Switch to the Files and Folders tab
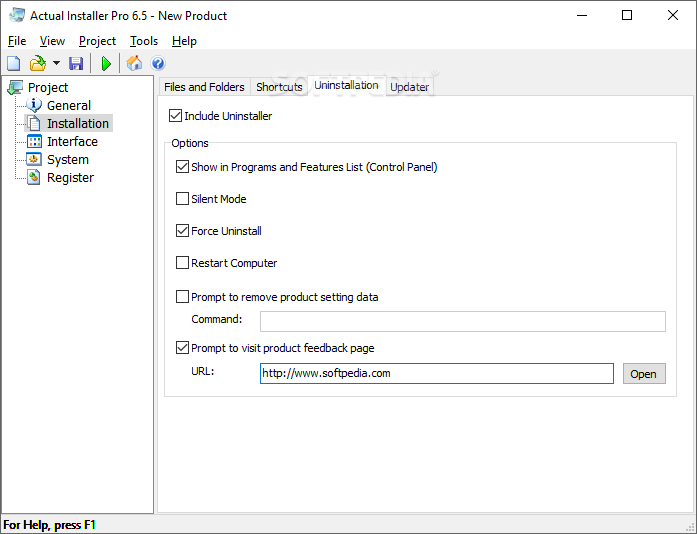This screenshot has height=534, width=697. pyautogui.click(x=204, y=87)
